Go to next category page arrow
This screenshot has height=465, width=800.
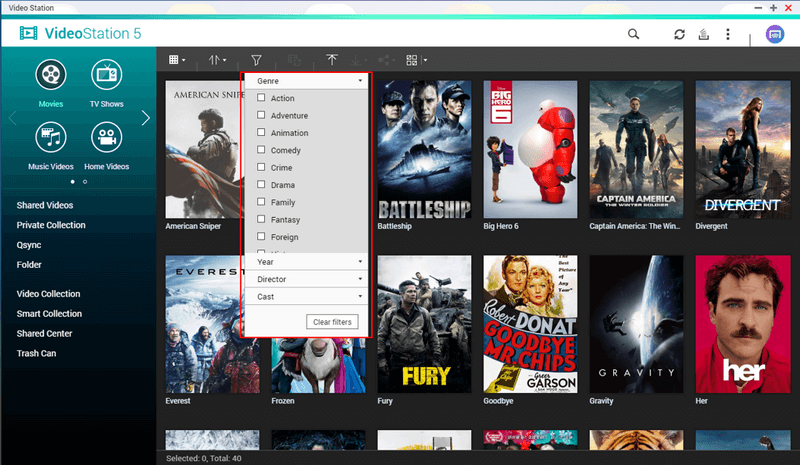pyautogui.click(x=146, y=118)
